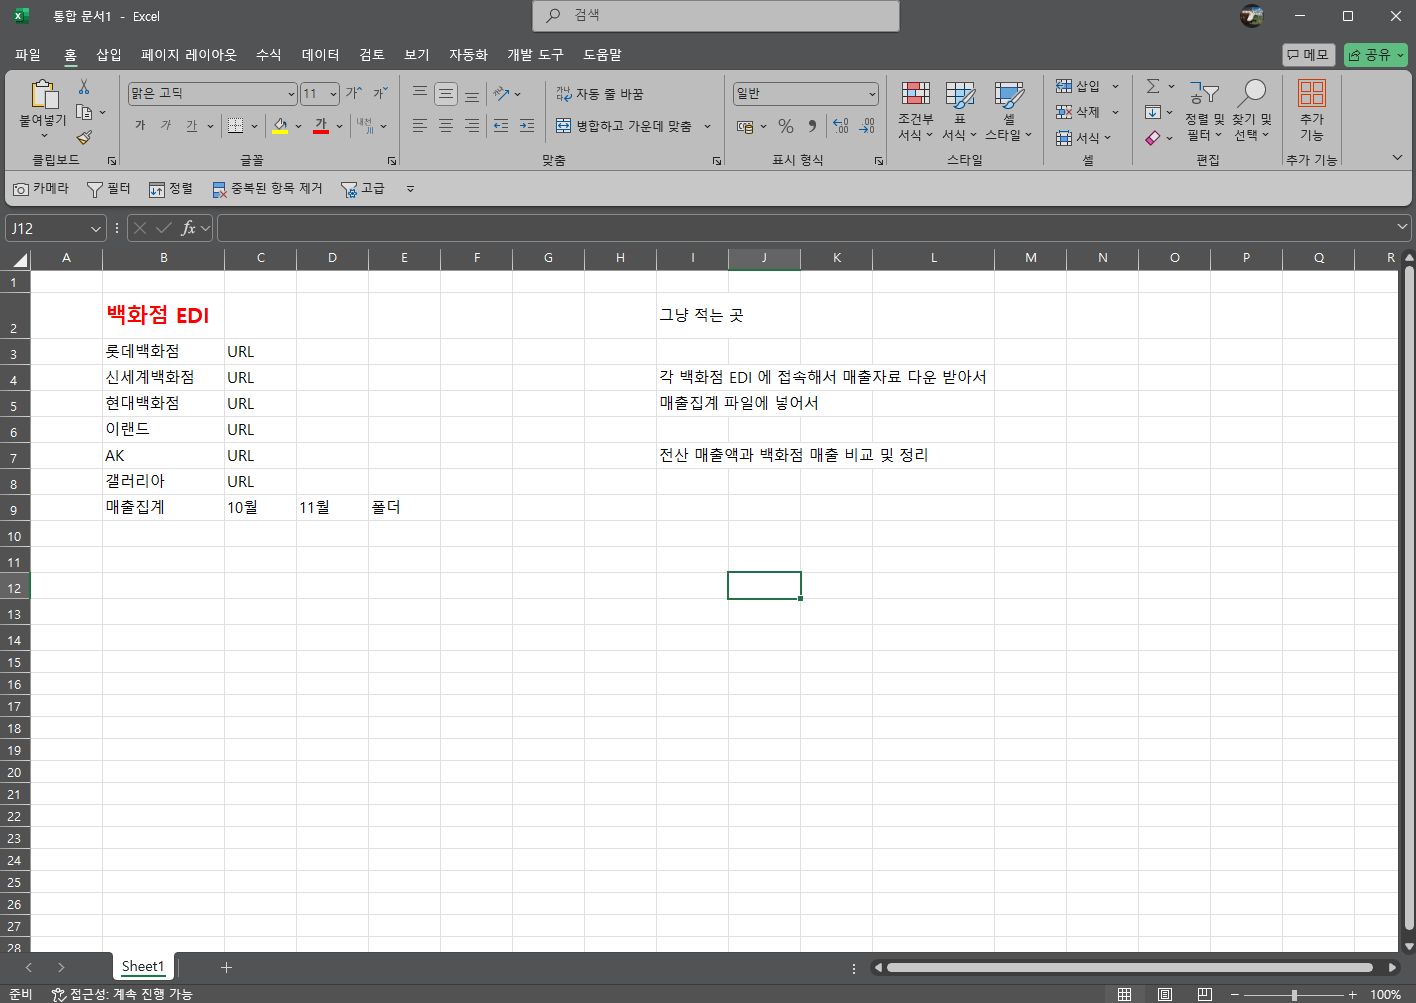1416x1003 pixels.
Task: Click Remove Duplicates (중복된 항목 제거)
Action: coord(267,189)
